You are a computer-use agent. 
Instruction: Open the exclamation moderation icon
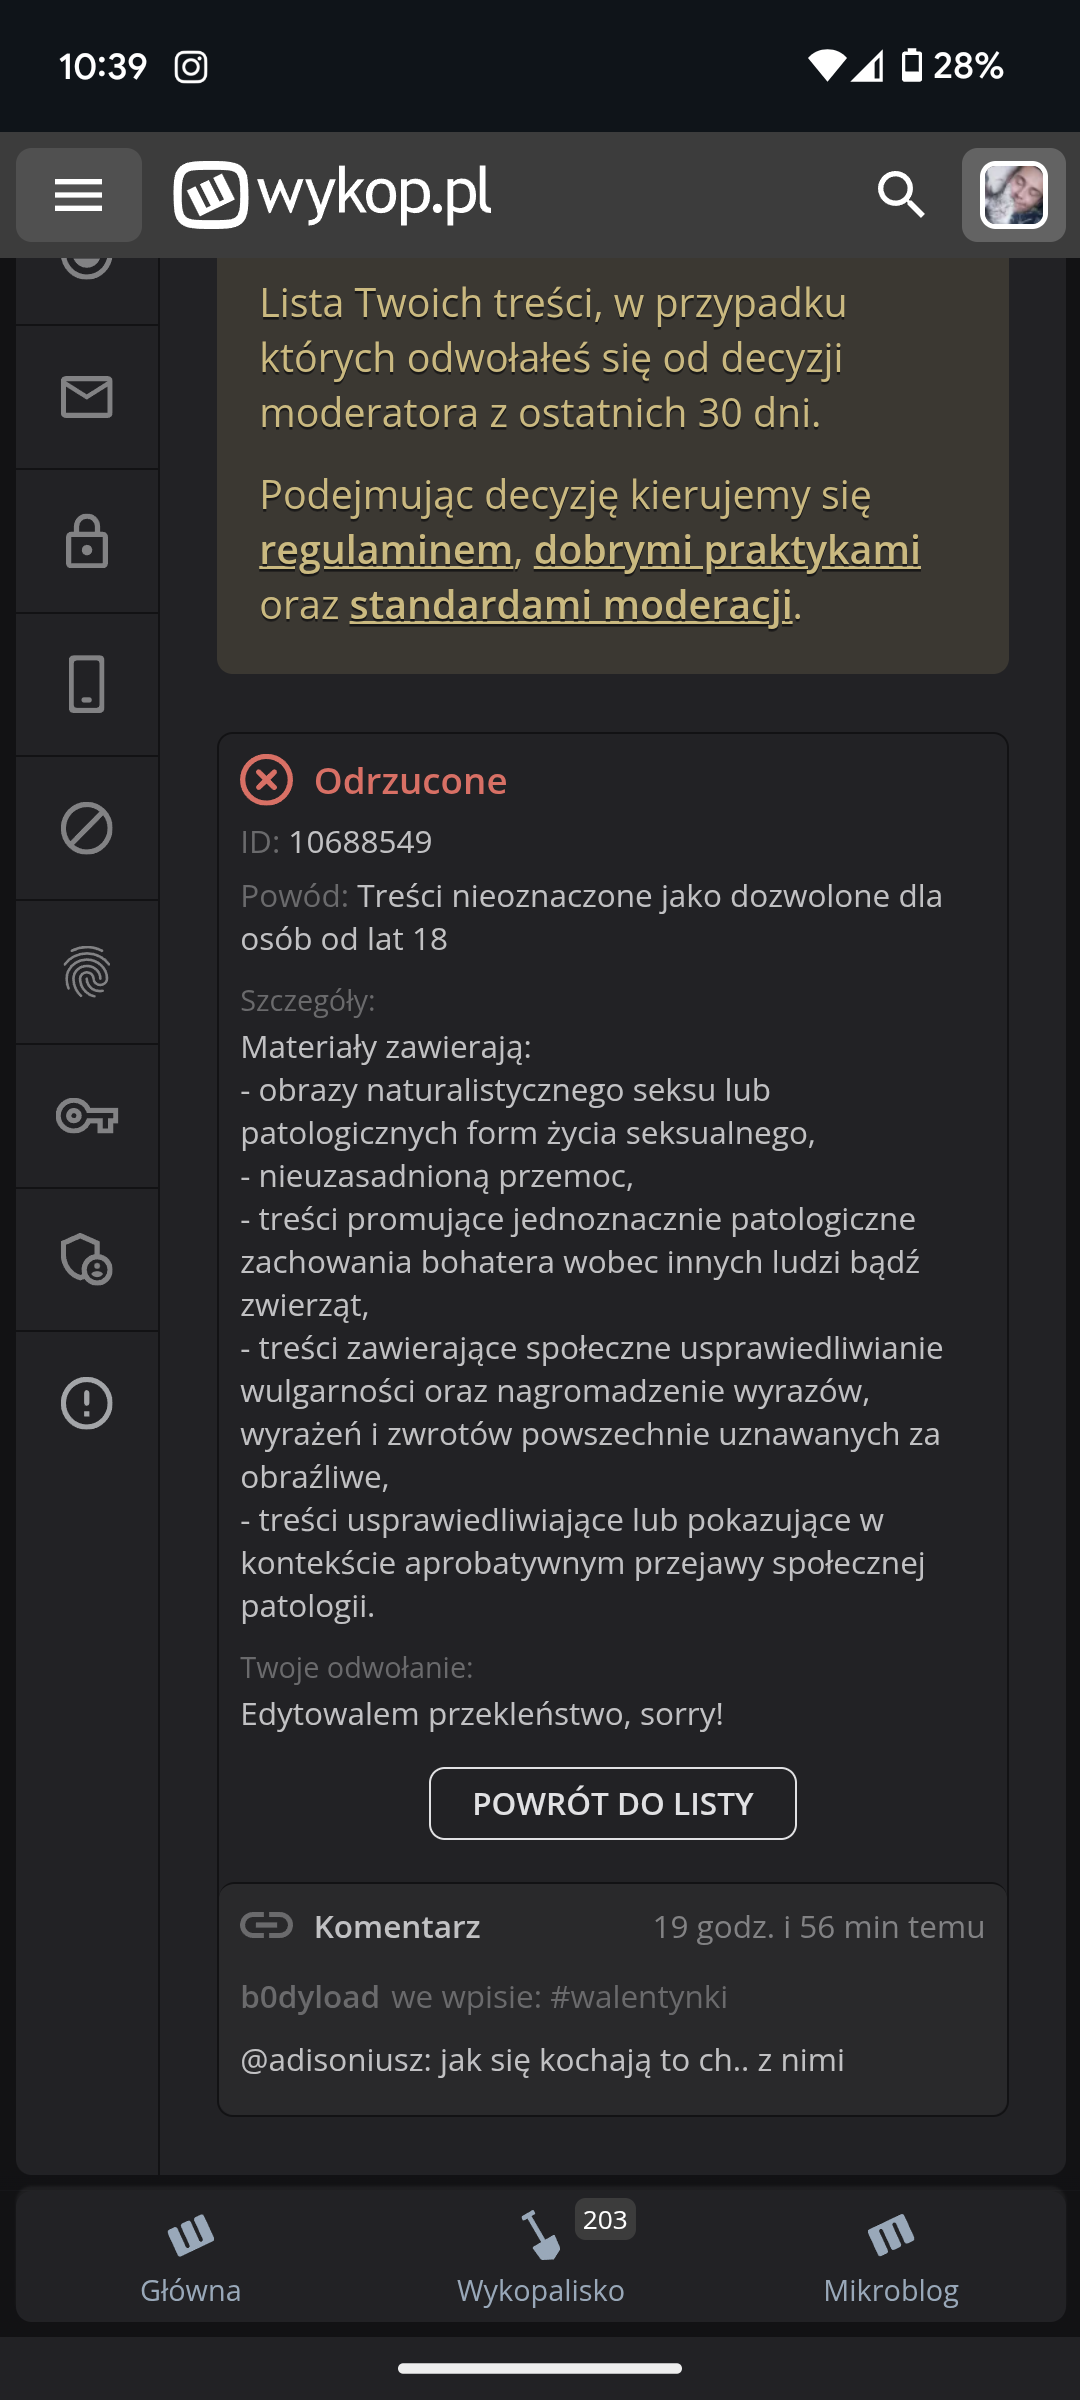87,1403
